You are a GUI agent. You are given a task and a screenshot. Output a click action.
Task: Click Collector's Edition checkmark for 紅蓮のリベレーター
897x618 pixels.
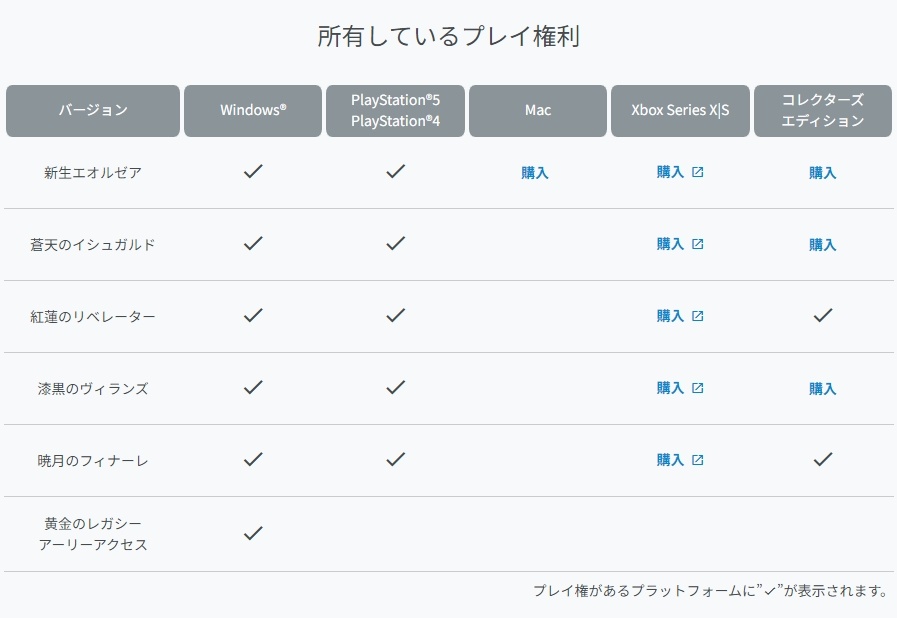click(823, 315)
